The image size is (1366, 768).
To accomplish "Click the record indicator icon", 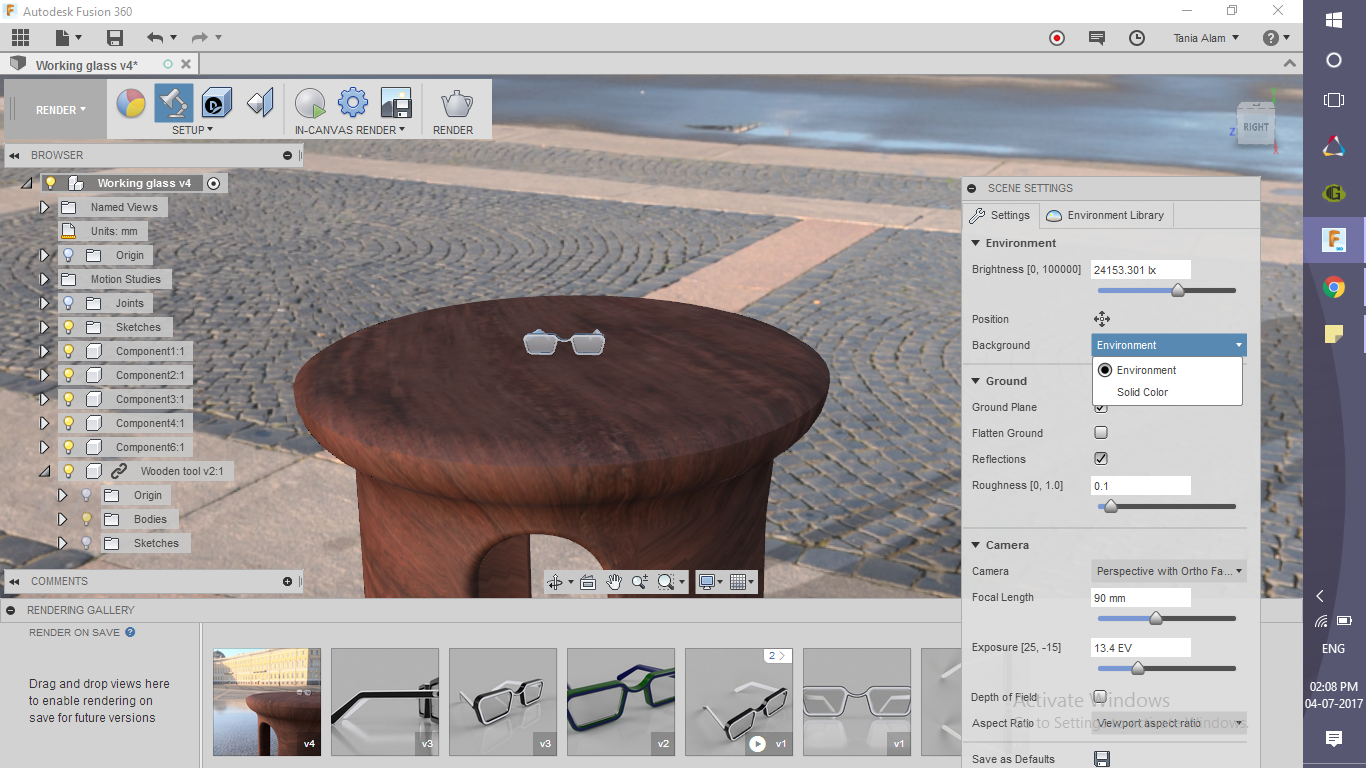I will click(x=1057, y=38).
